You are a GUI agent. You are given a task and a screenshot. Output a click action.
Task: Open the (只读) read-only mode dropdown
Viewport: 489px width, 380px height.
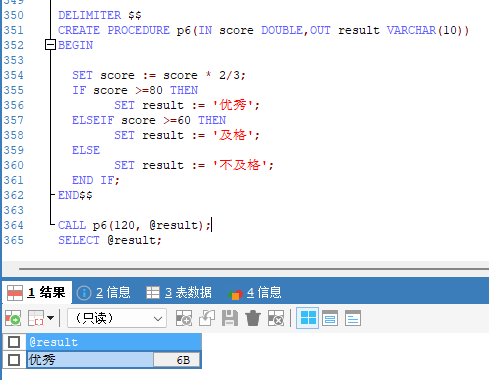click(117, 318)
